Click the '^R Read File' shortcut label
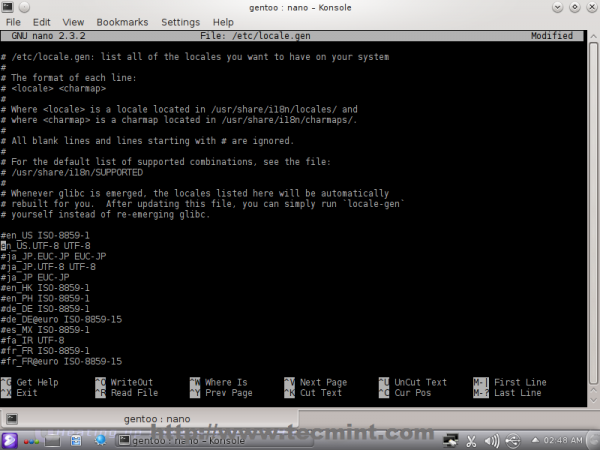Screen dimensions: 600x450 tap(127, 393)
